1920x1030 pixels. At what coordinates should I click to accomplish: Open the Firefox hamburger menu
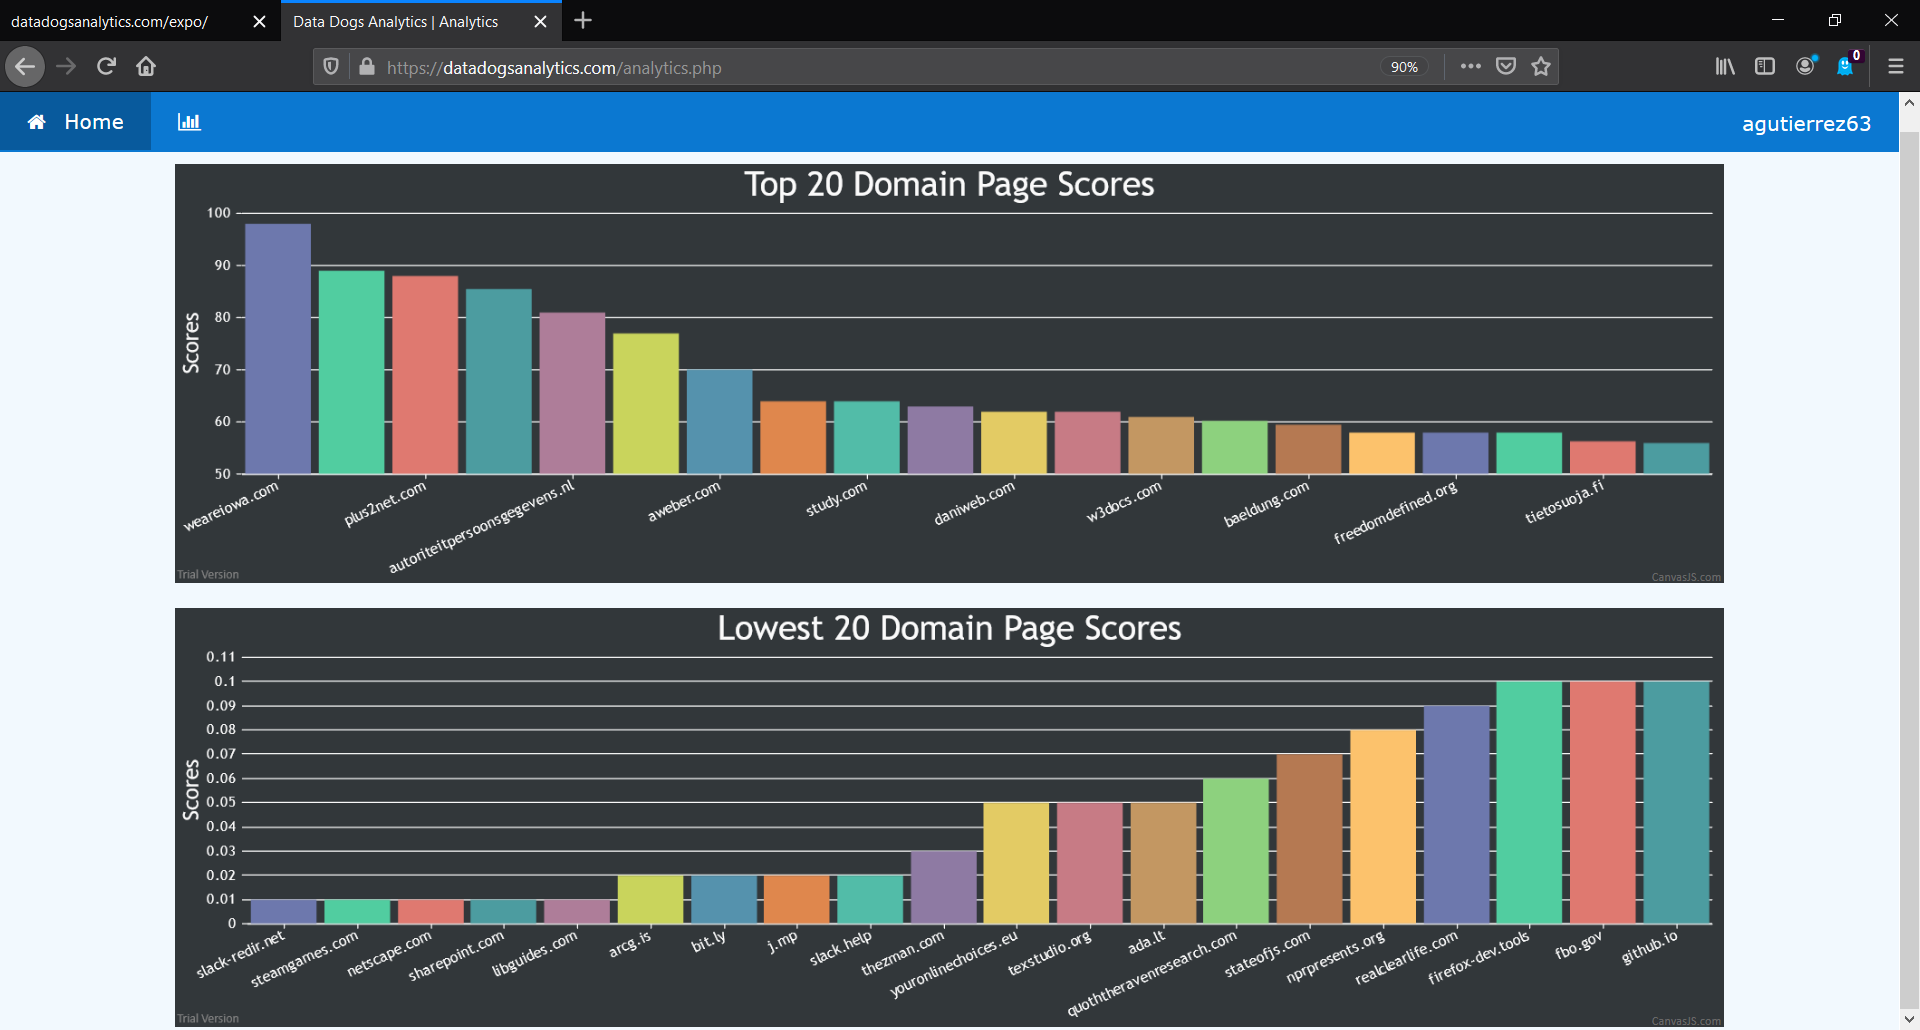1895,67
